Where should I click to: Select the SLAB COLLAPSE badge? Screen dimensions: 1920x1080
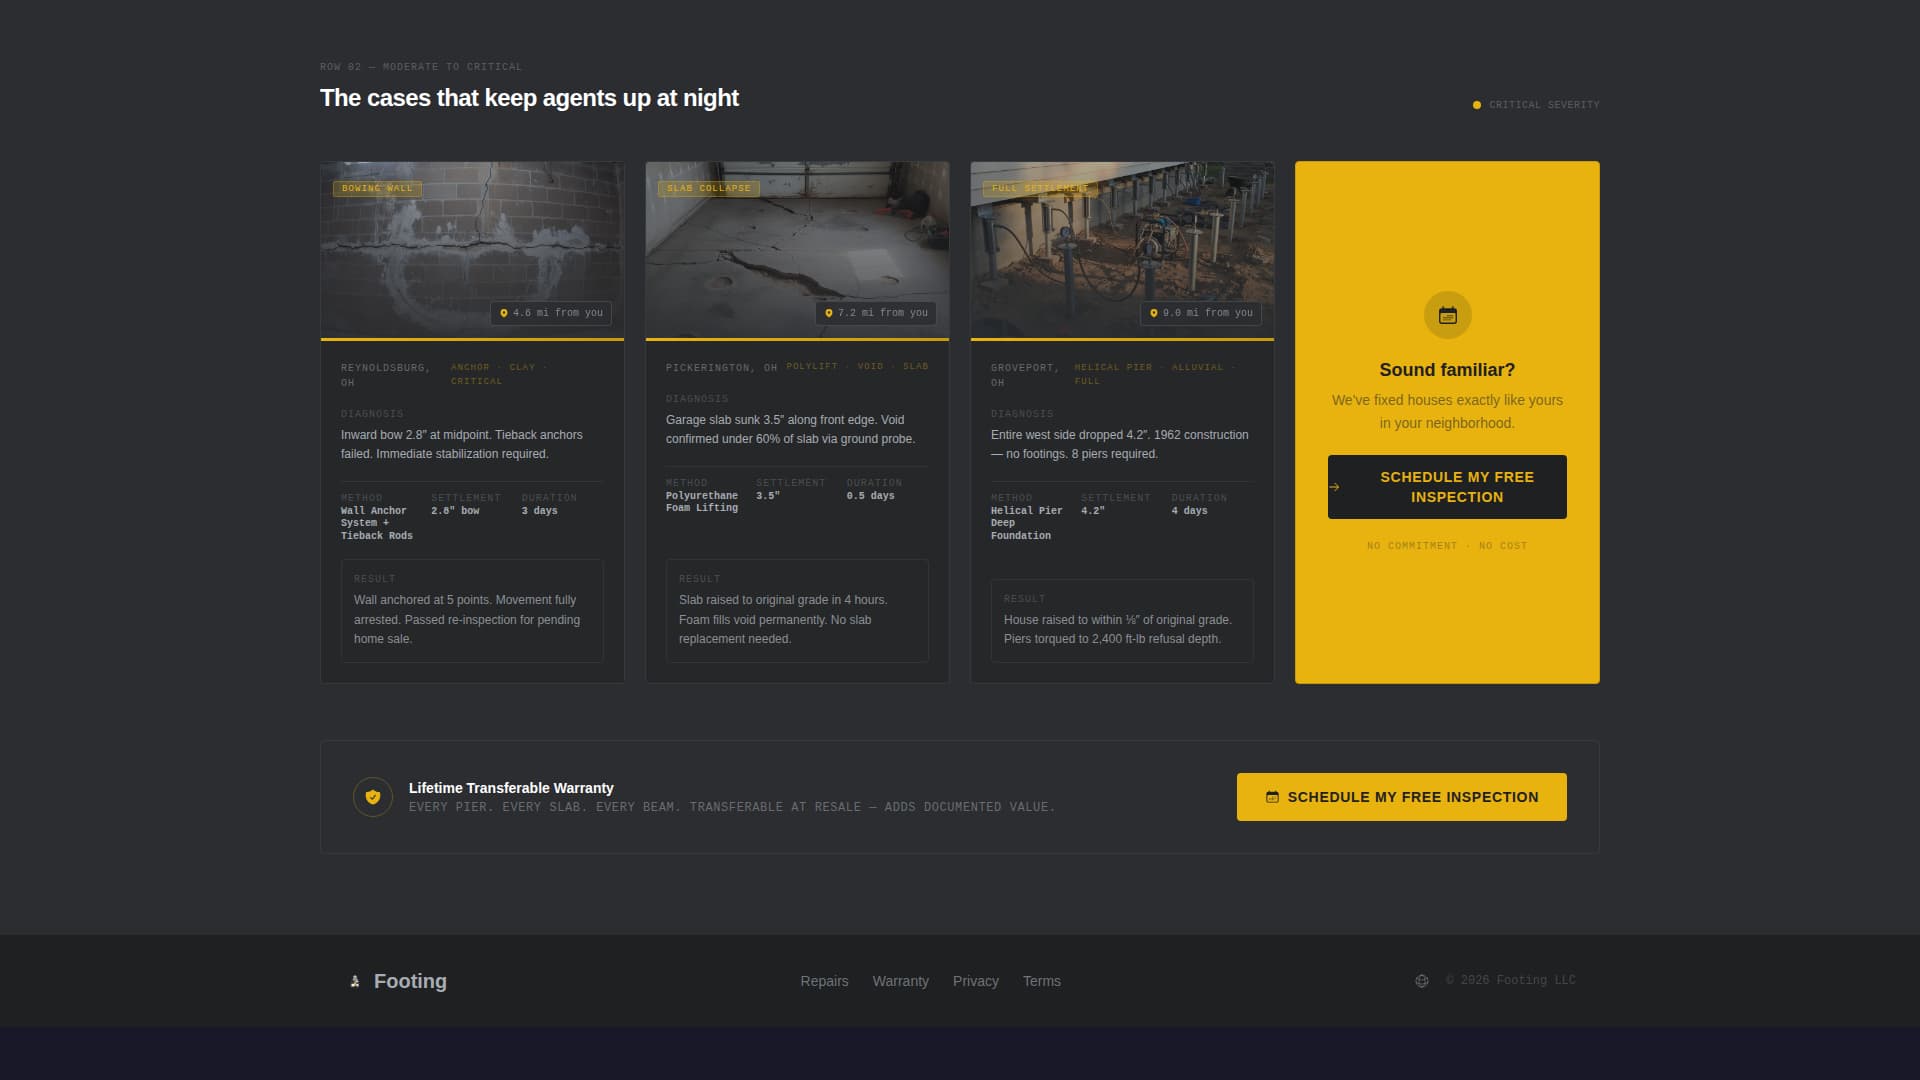[x=709, y=188]
